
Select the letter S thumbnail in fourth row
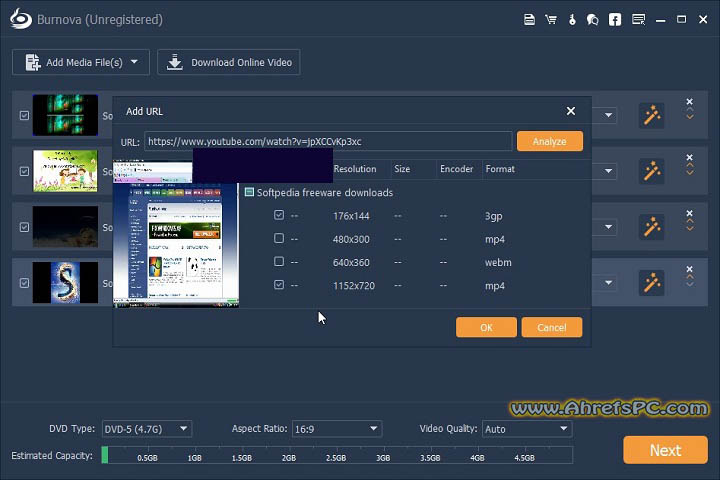coord(65,282)
